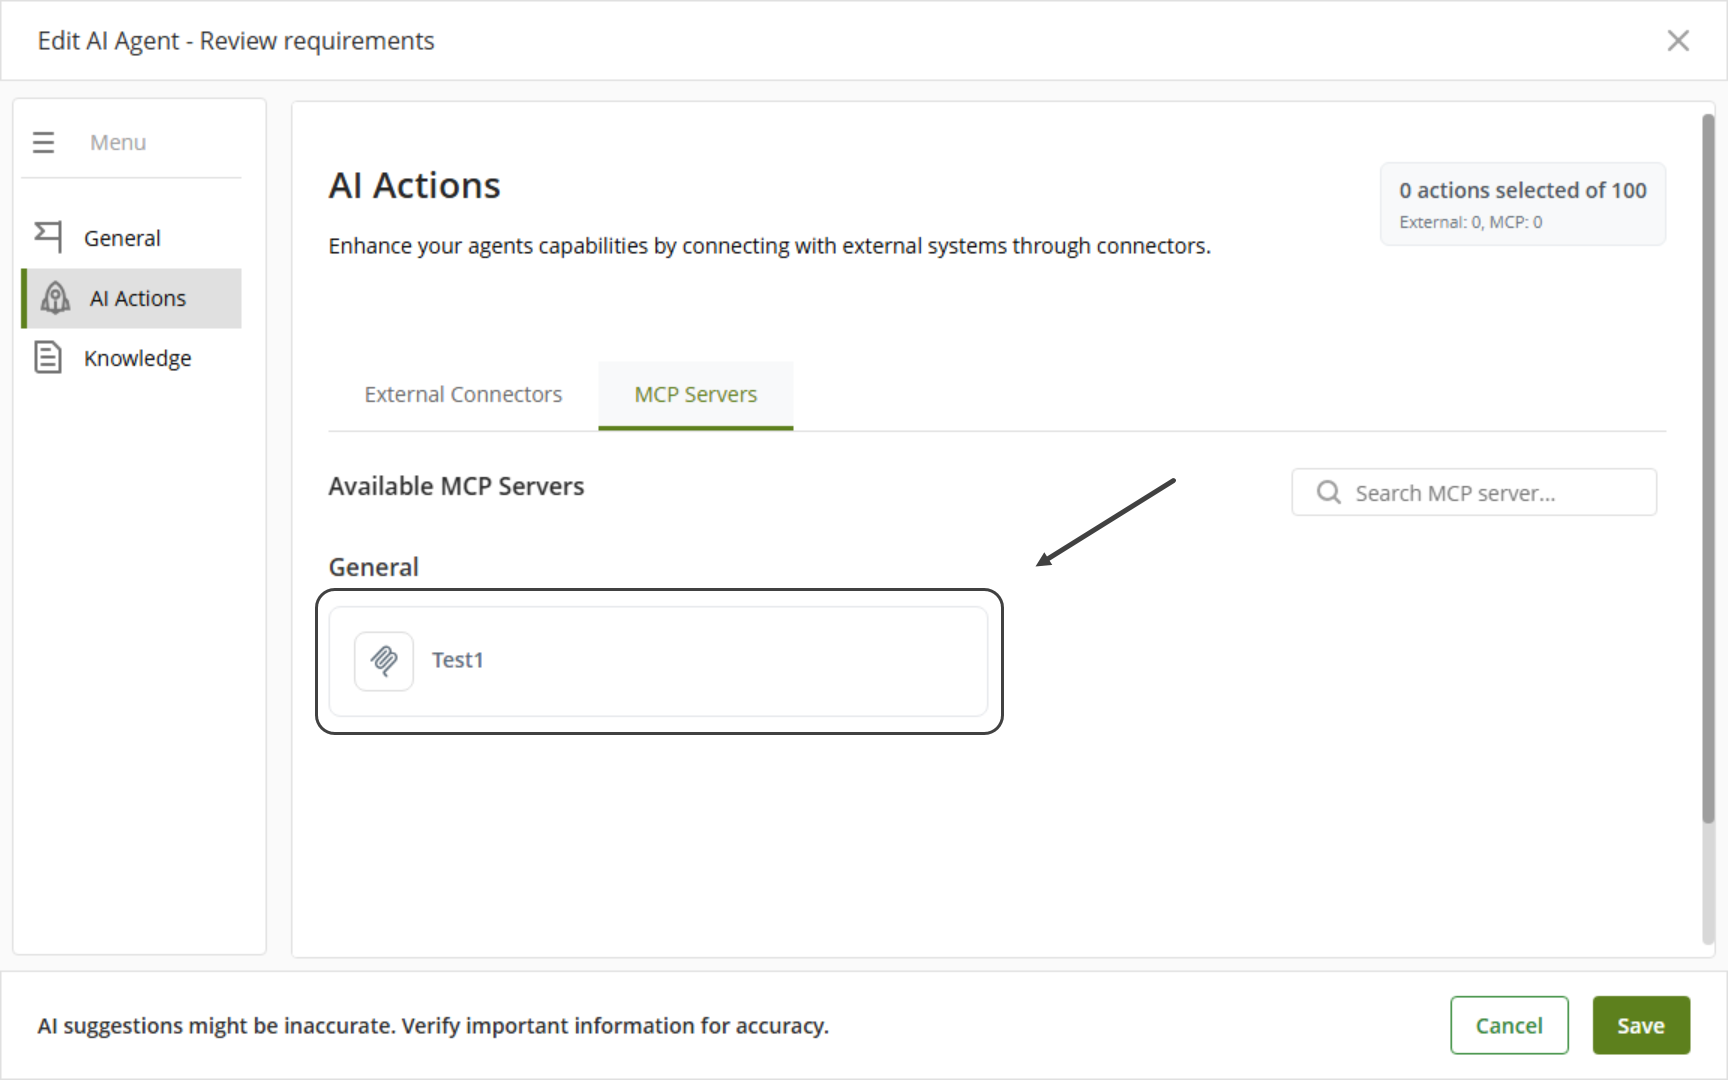Switch to the External Connectors tab

click(x=463, y=395)
